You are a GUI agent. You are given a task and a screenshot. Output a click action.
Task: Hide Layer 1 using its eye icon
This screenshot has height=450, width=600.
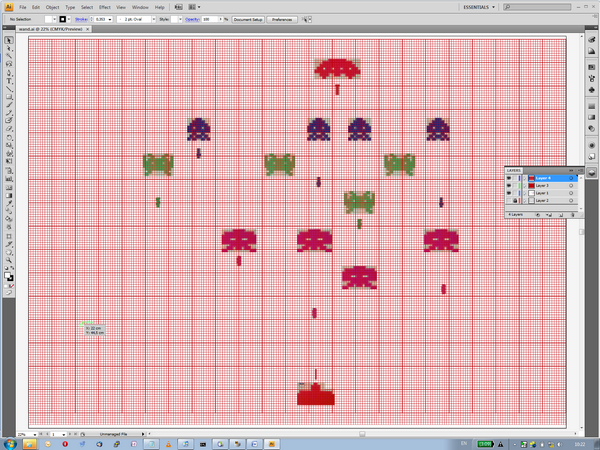coord(509,193)
